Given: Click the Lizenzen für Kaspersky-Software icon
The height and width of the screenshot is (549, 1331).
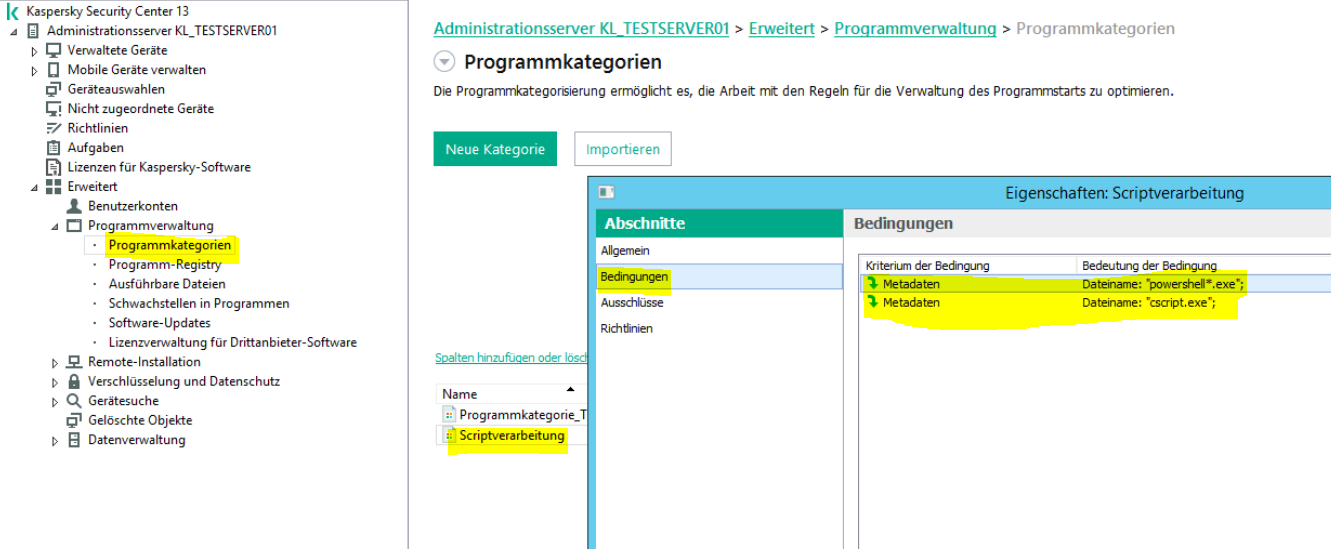Looking at the screenshot, I should tap(54, 167).
